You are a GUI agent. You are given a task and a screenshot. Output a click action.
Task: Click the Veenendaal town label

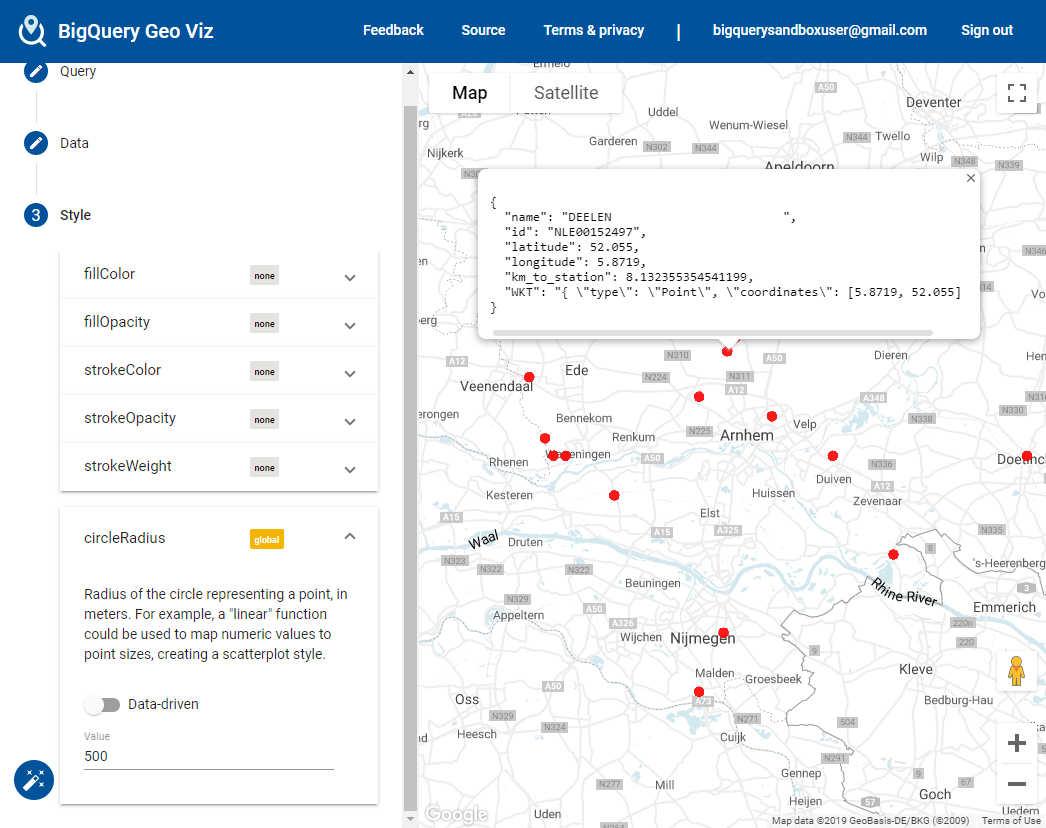point(496,386)
